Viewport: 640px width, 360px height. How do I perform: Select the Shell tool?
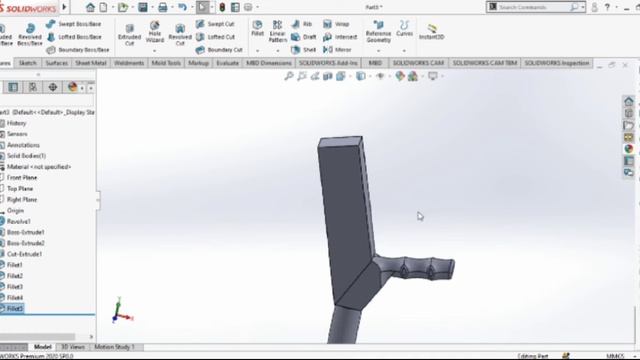(304, 50)
